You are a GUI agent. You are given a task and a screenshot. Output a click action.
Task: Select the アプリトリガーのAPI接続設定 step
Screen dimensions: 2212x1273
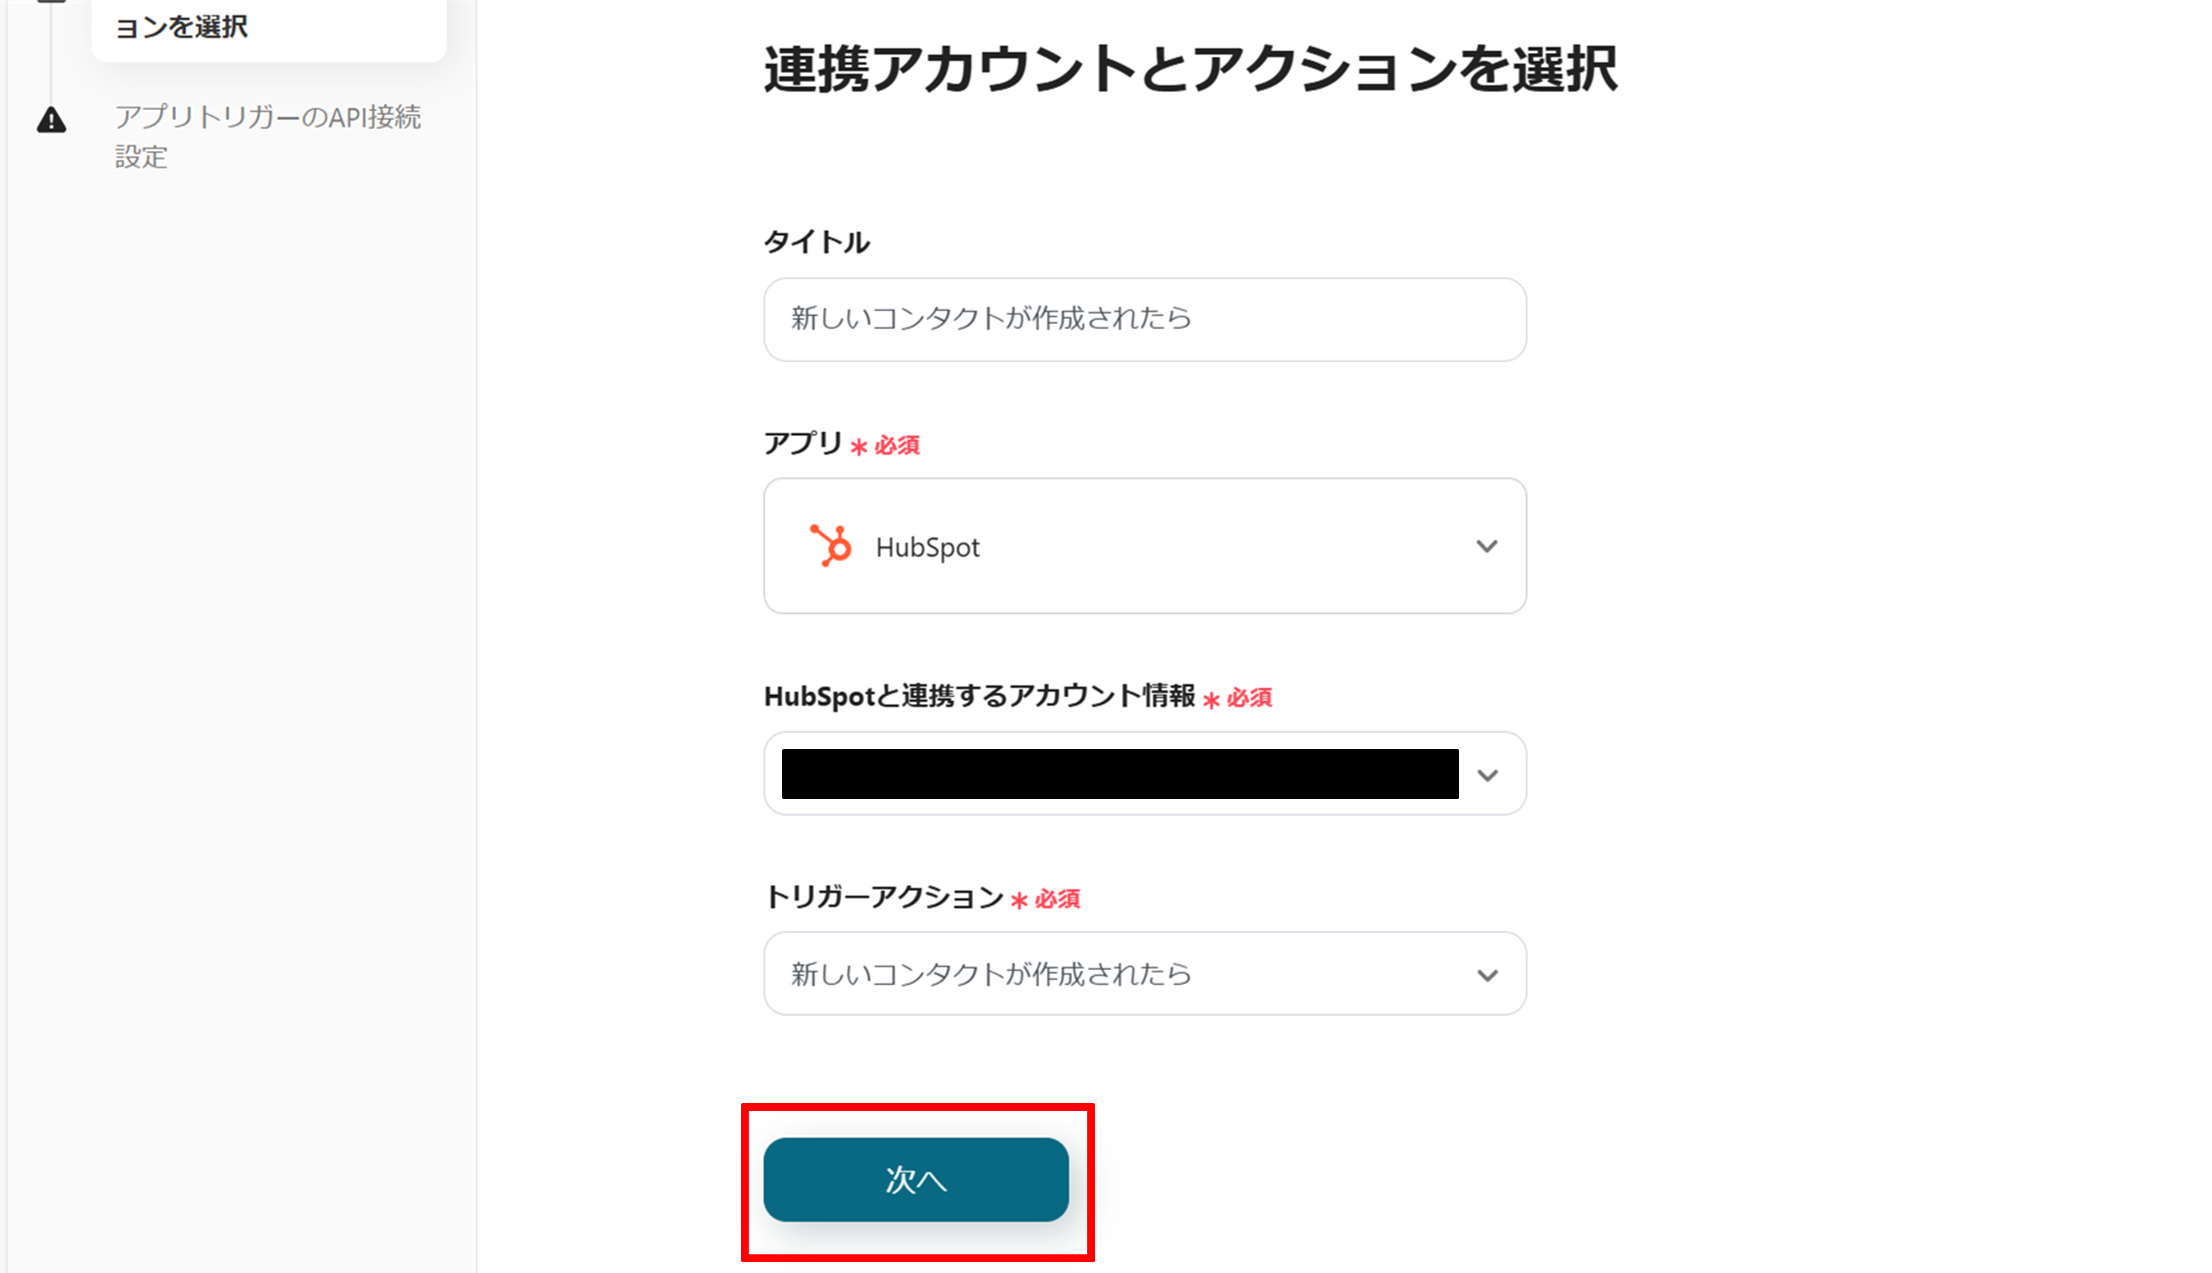(269, 137)
